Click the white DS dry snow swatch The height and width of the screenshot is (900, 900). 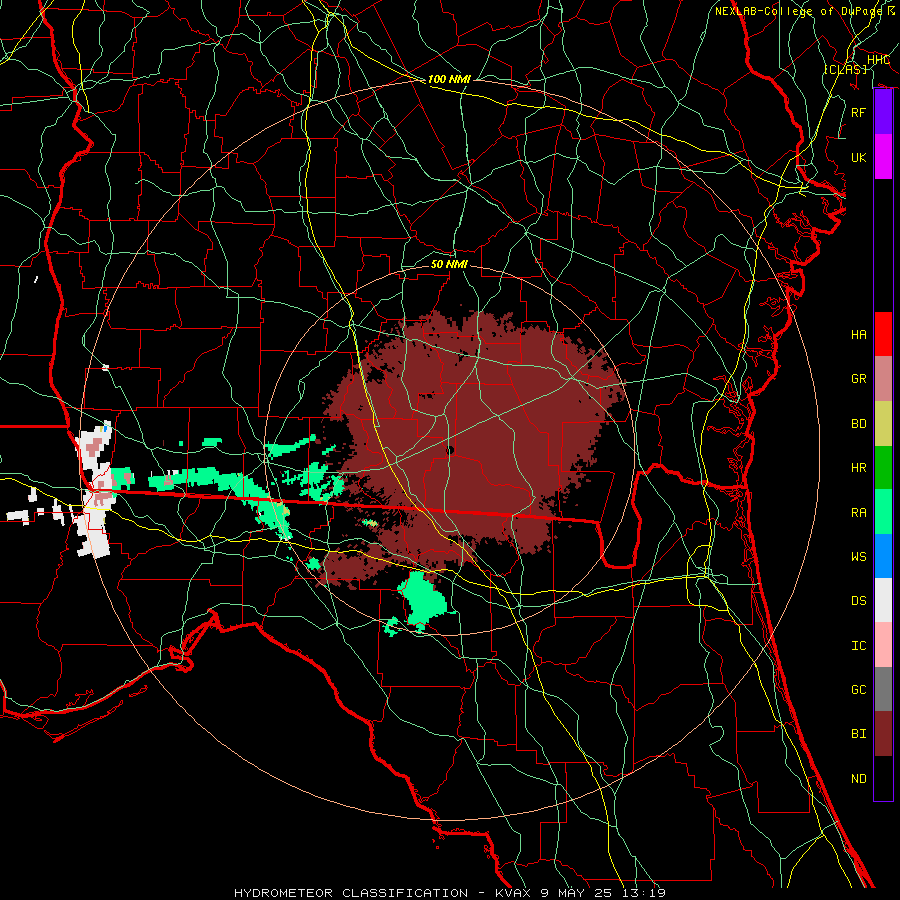pos(883,600)
